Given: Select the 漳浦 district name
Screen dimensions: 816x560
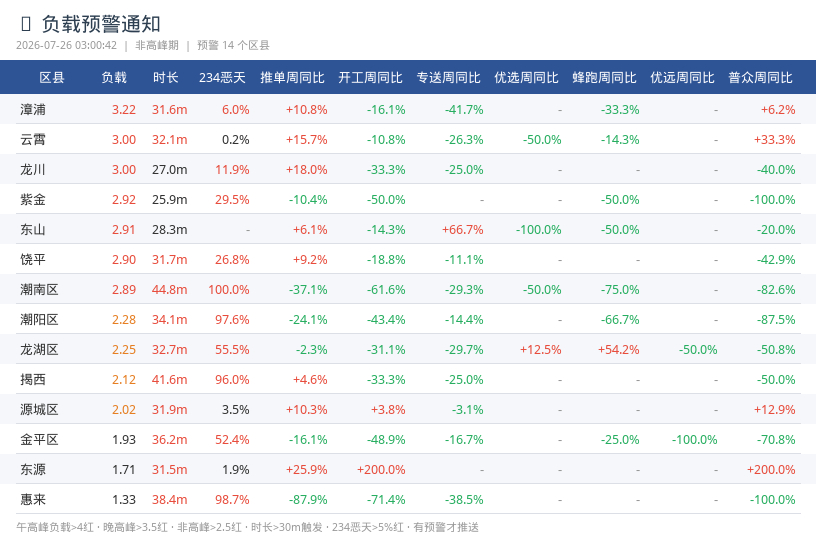Looking at the screenshot, I should click(33, 109).
